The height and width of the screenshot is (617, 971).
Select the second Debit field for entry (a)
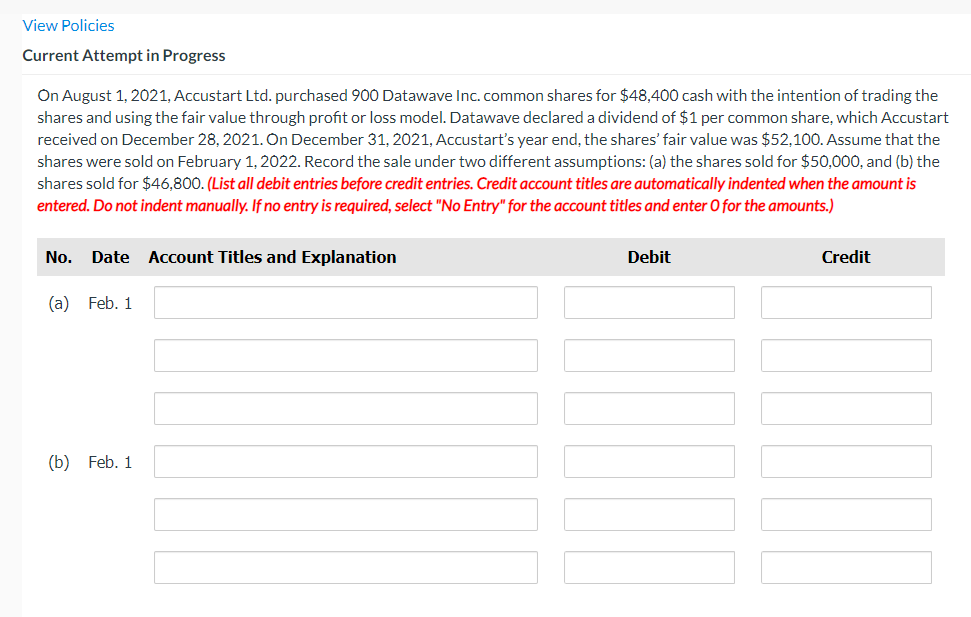pyautogui.click(x=649, y=355)
